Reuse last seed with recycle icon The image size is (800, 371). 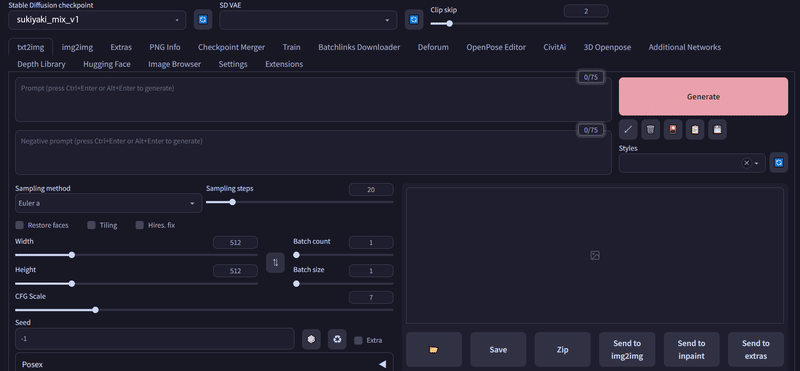coord(337,339)
